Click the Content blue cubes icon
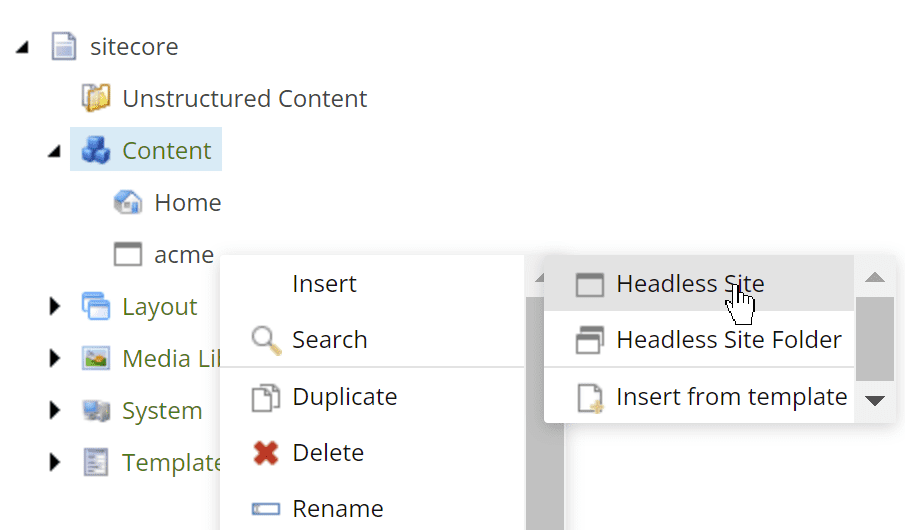 tap(95, 150)
